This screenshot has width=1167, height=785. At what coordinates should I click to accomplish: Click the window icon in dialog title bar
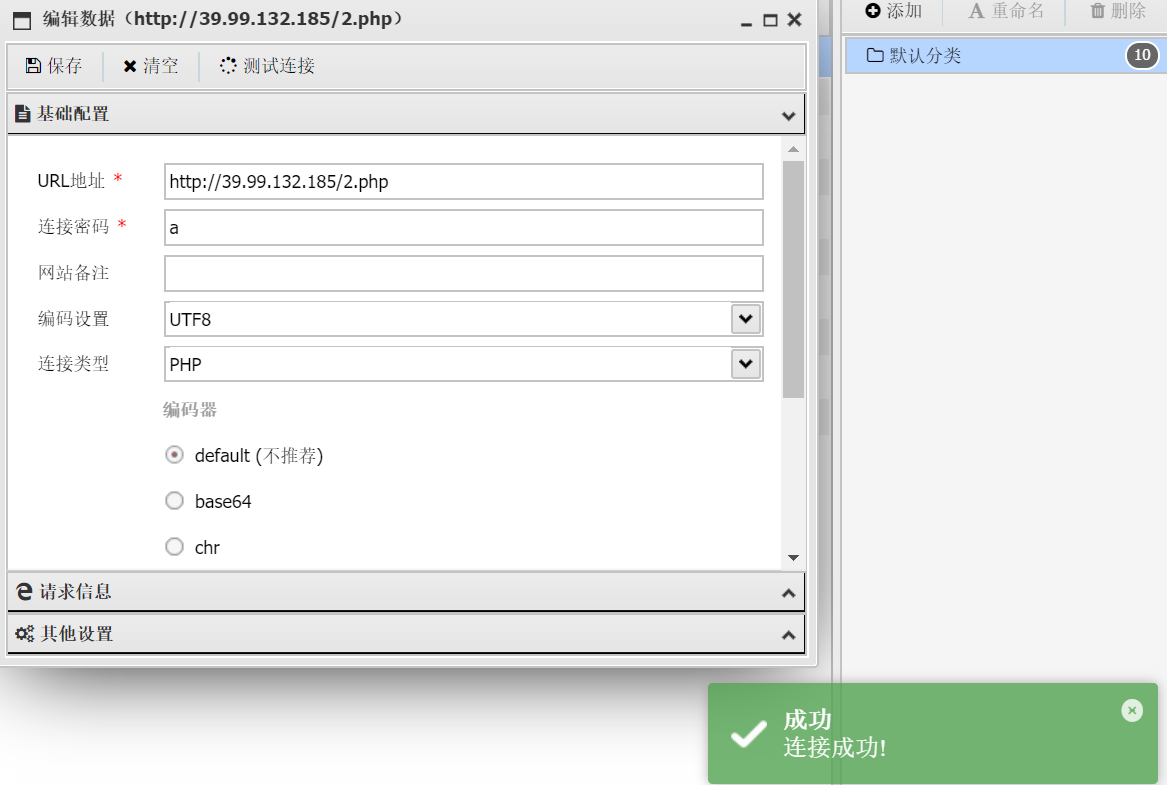22,20
